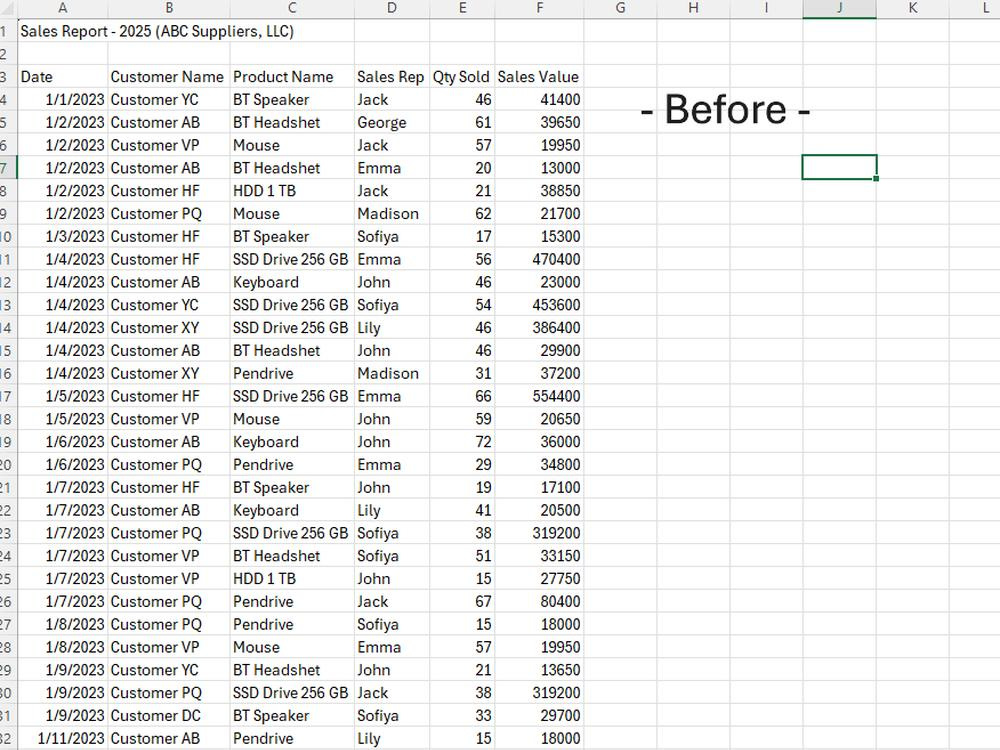
Task: Click sales value 20650
Action: [x=540, y=419]
